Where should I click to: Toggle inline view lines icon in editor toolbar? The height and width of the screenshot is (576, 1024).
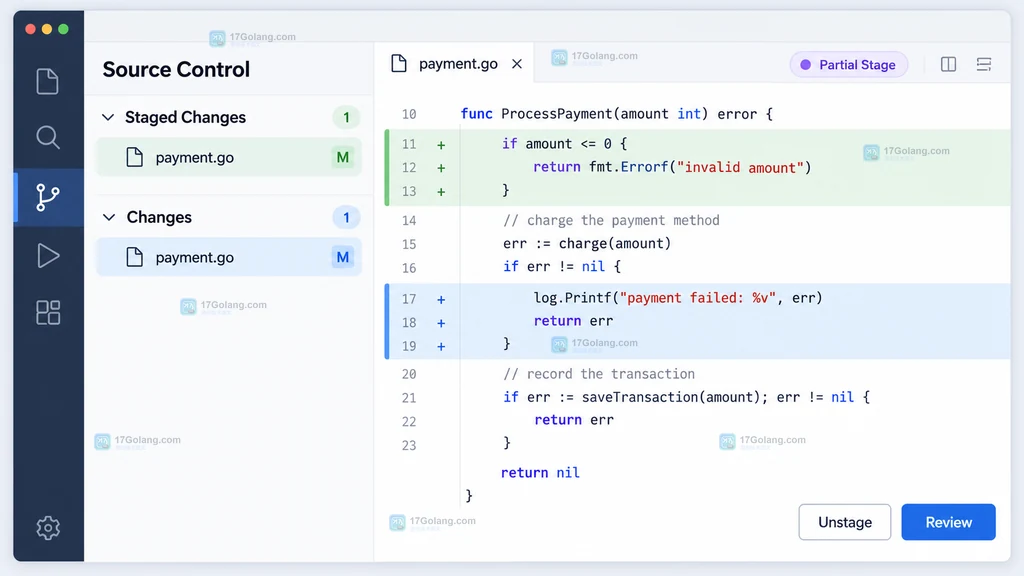click(984, 64)
